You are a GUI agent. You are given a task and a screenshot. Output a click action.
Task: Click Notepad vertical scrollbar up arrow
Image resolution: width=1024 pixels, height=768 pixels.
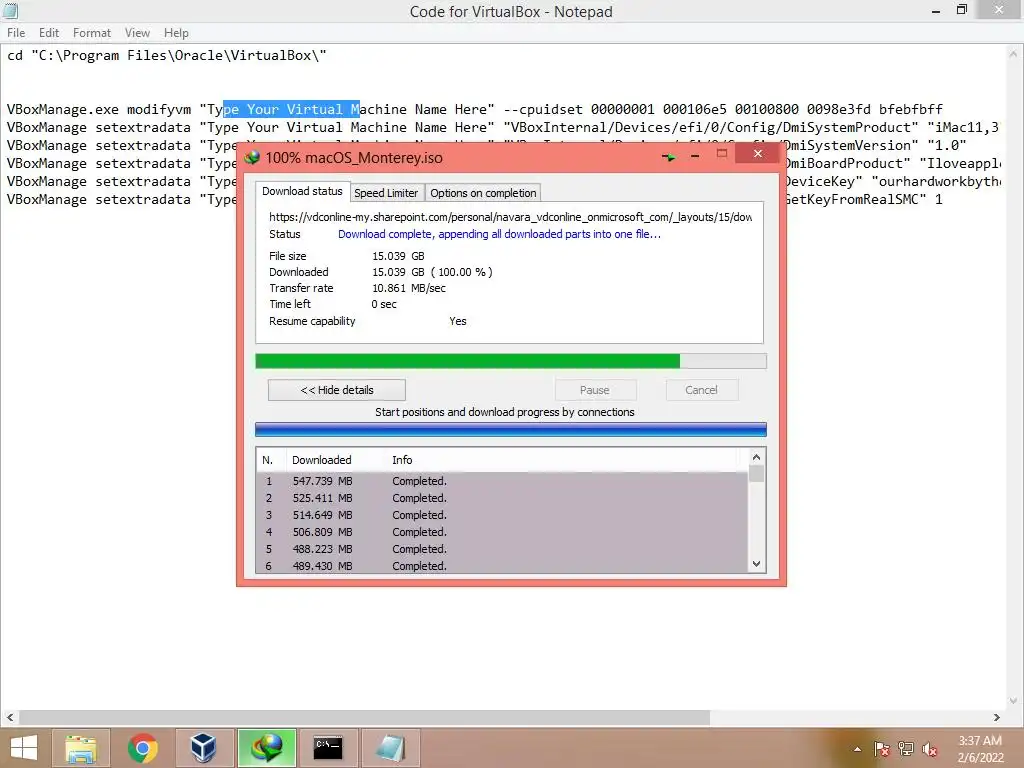[x=1013, y=54]
